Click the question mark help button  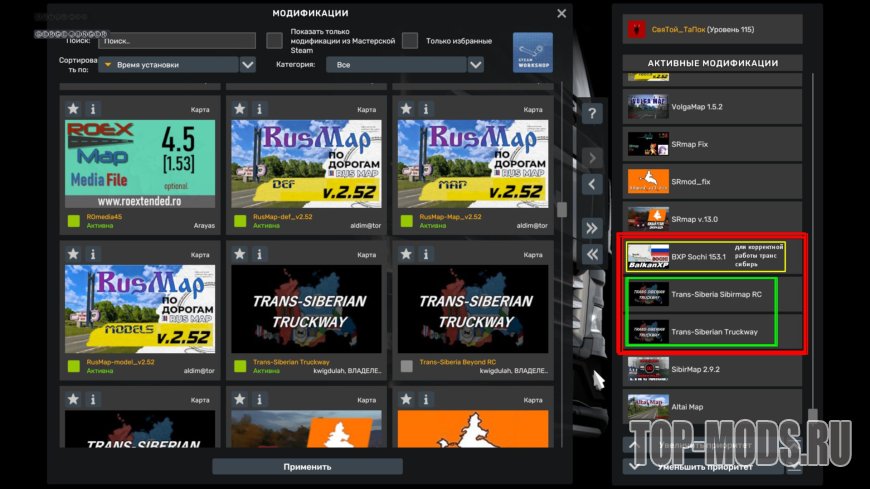click(x=592, y=113)
